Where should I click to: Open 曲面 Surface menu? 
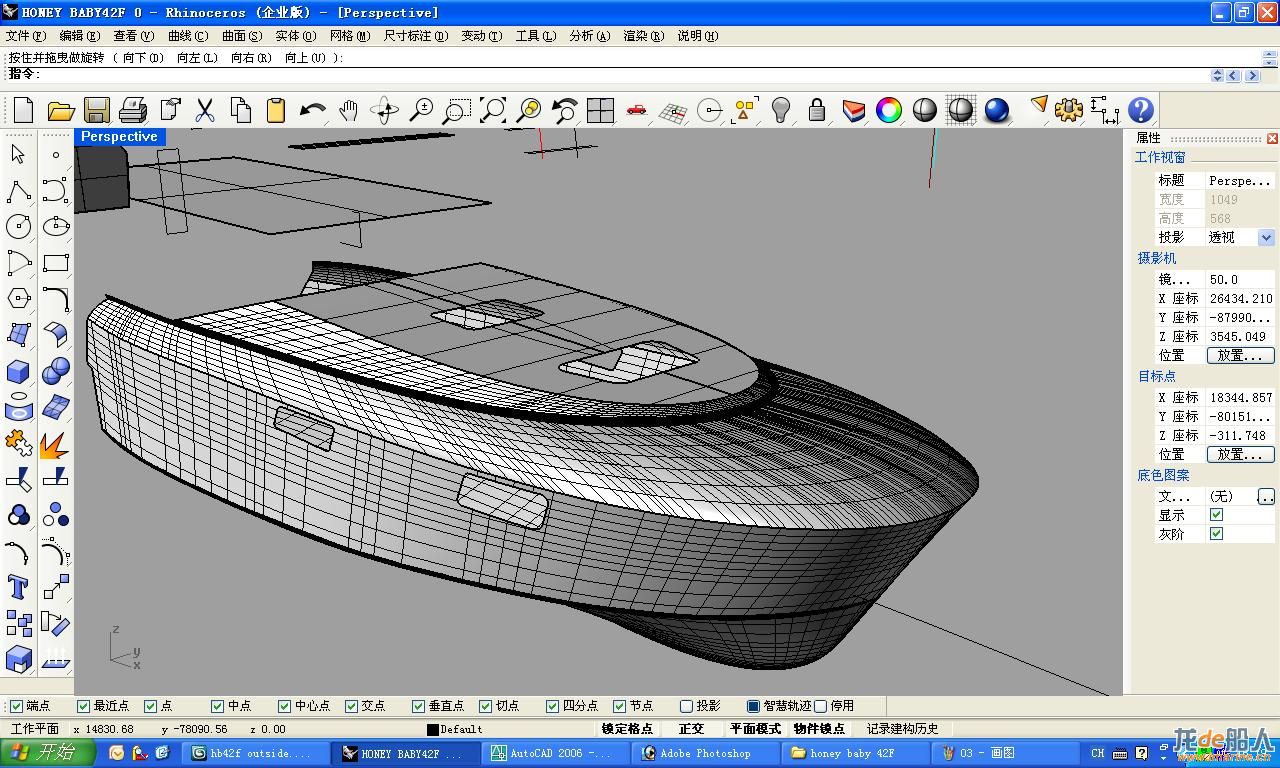(241, 36)
